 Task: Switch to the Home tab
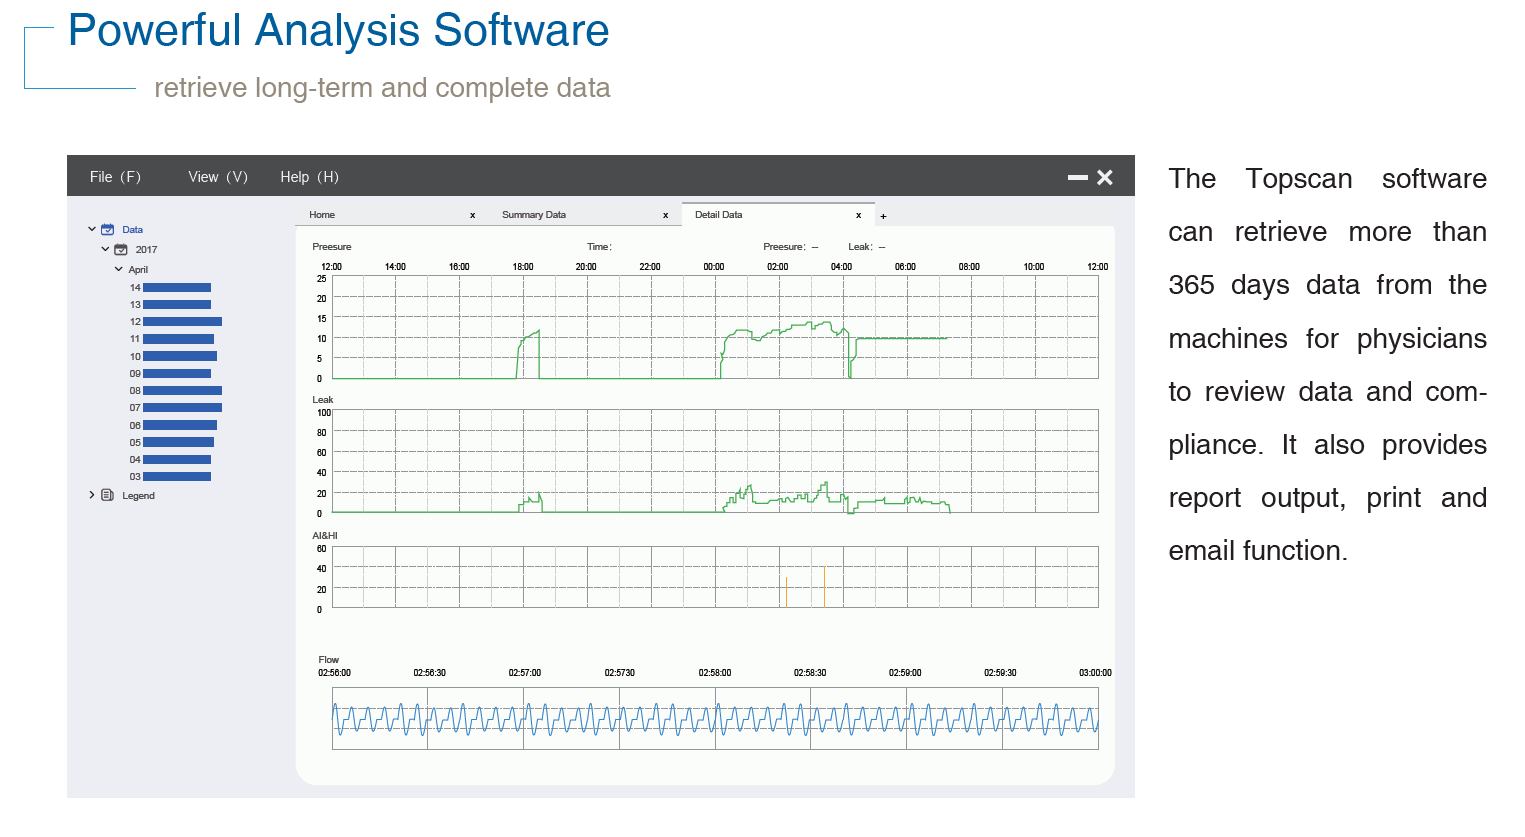point(322,215)
